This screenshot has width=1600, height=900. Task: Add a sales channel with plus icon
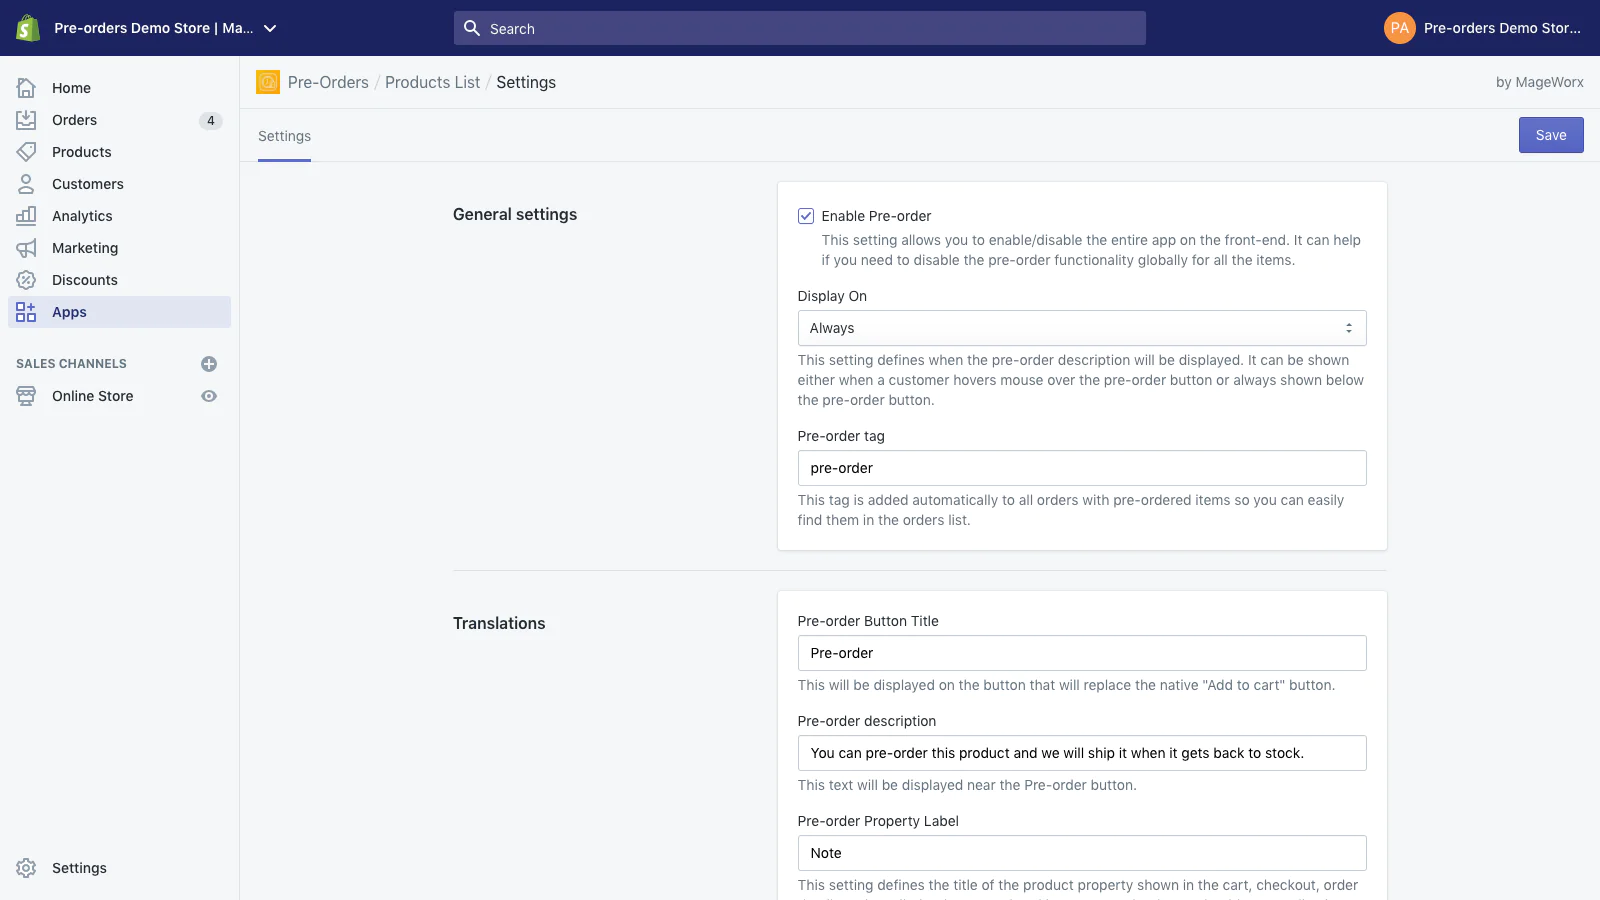point(209,364)
